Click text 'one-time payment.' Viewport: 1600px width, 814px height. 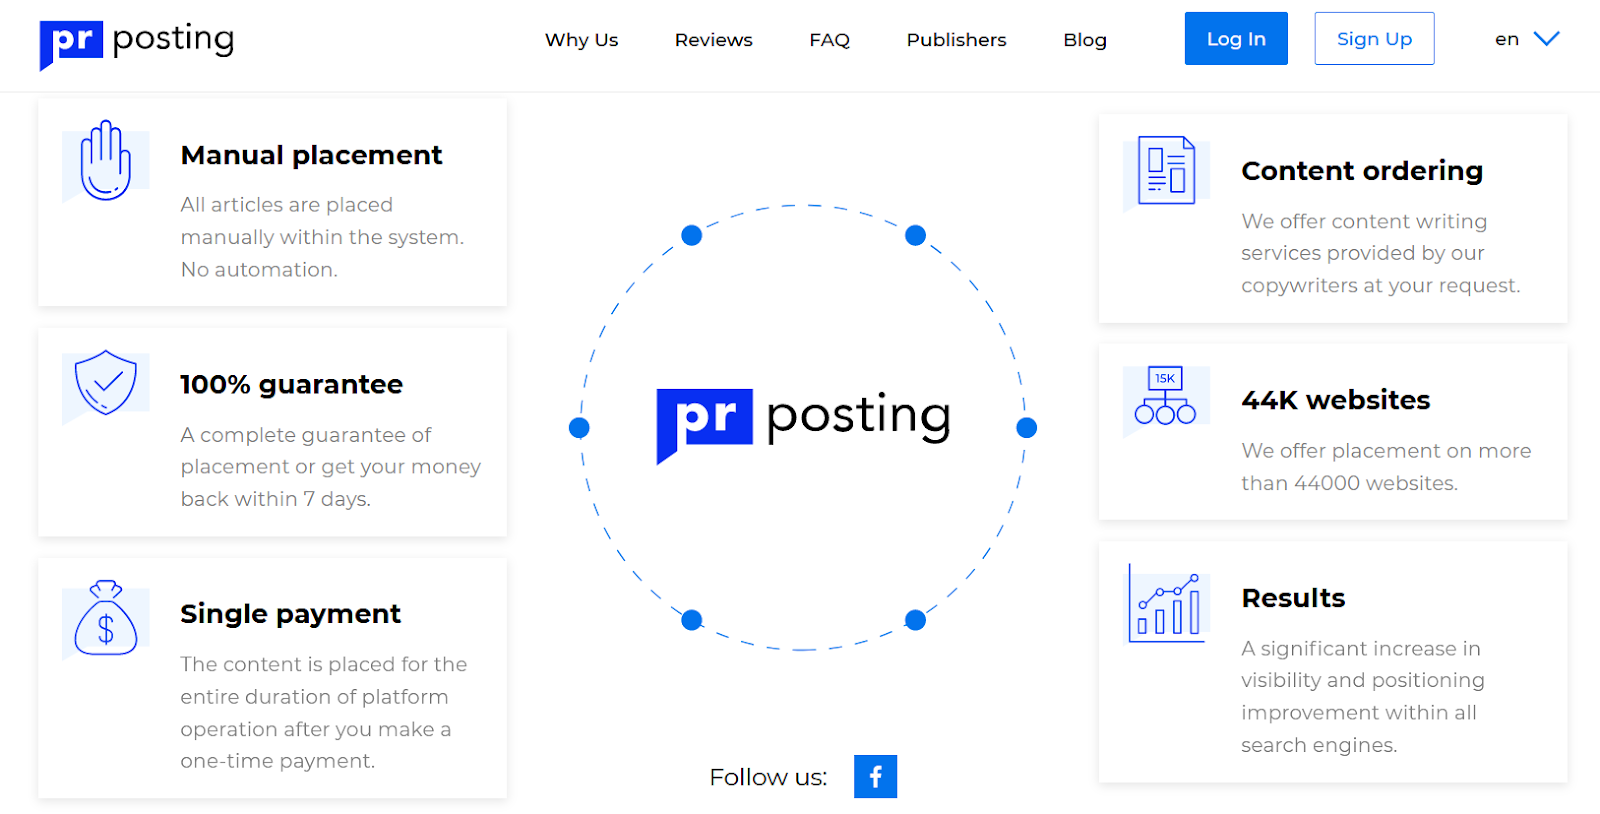coord(278,761)
